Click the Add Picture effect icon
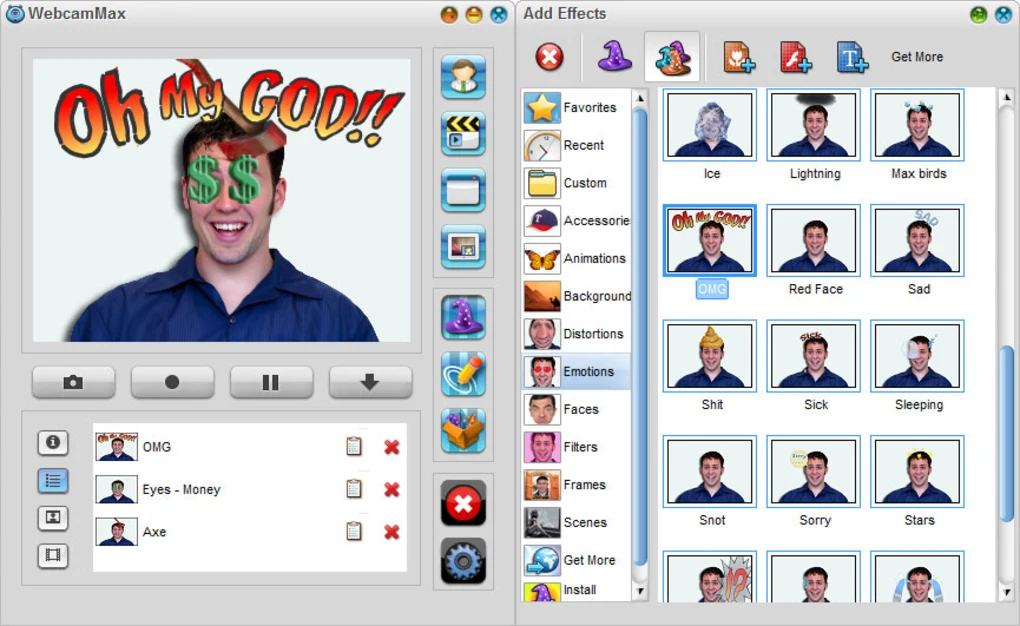Image resolution: width=1020 pixels, height=626 pixels. tap(741, 57)
